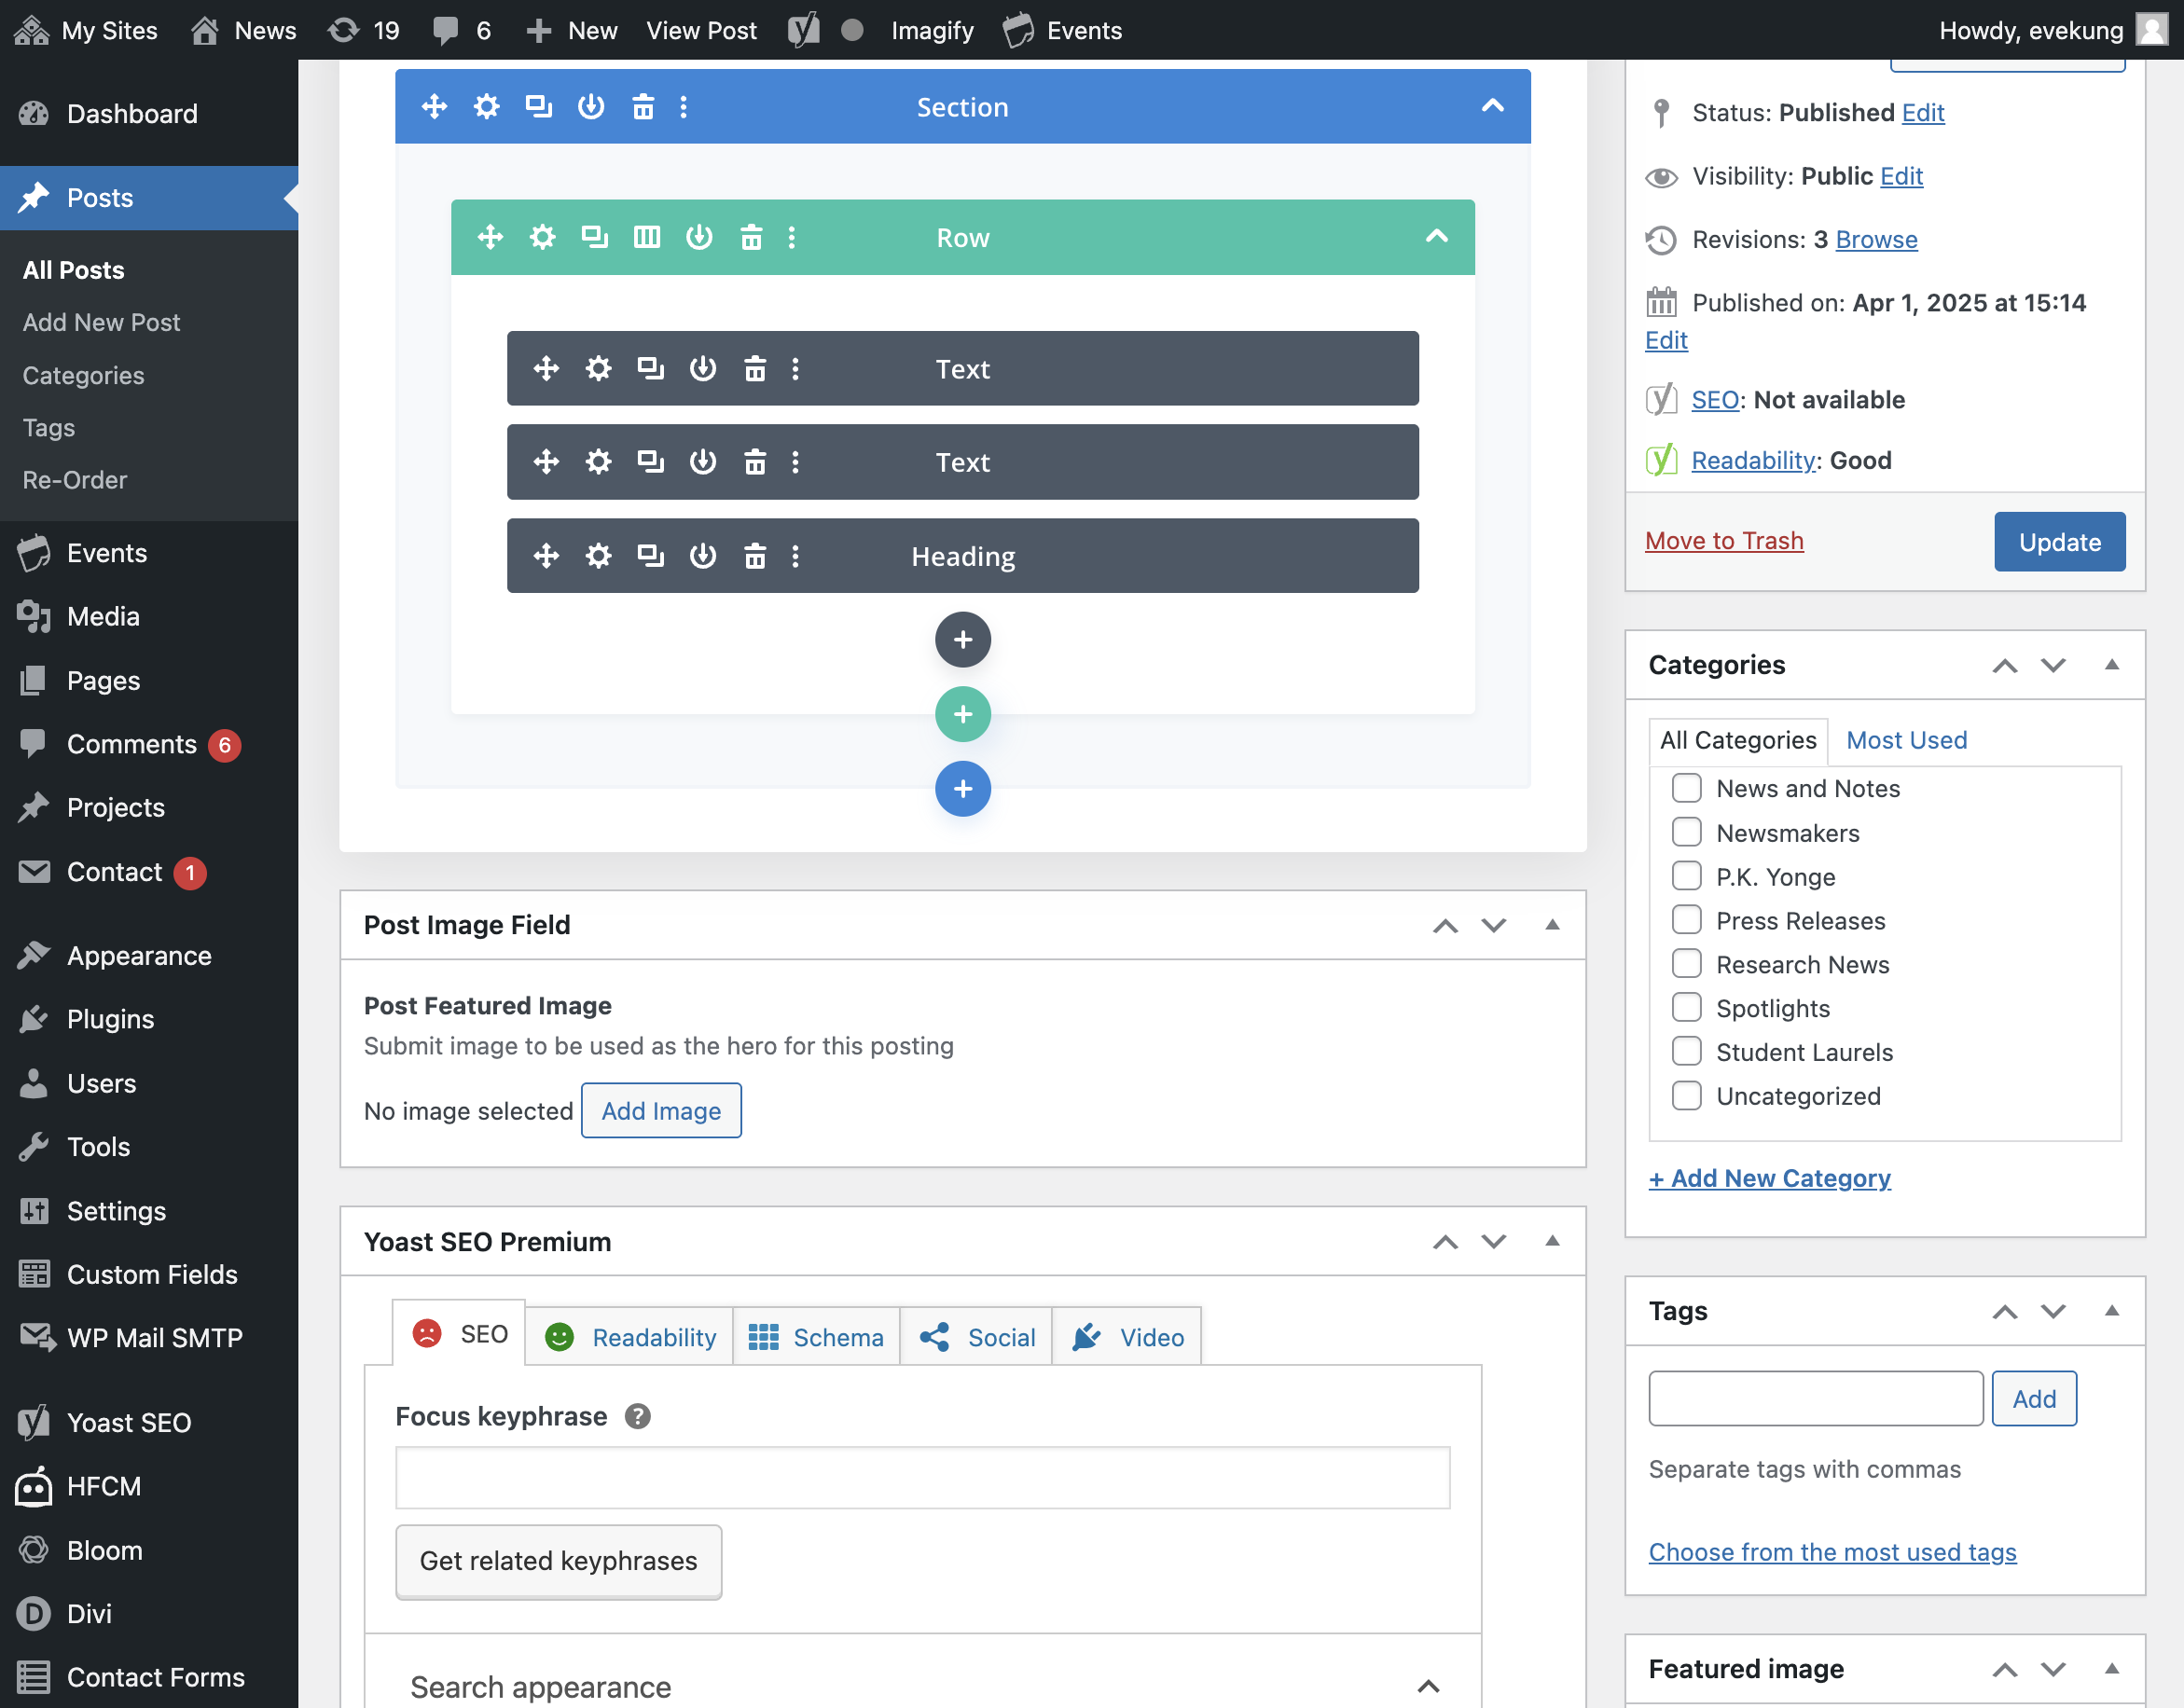Delete the Section with trash icon
2184x1708 pixels.
pyautogui.click(x=643, y=106)
